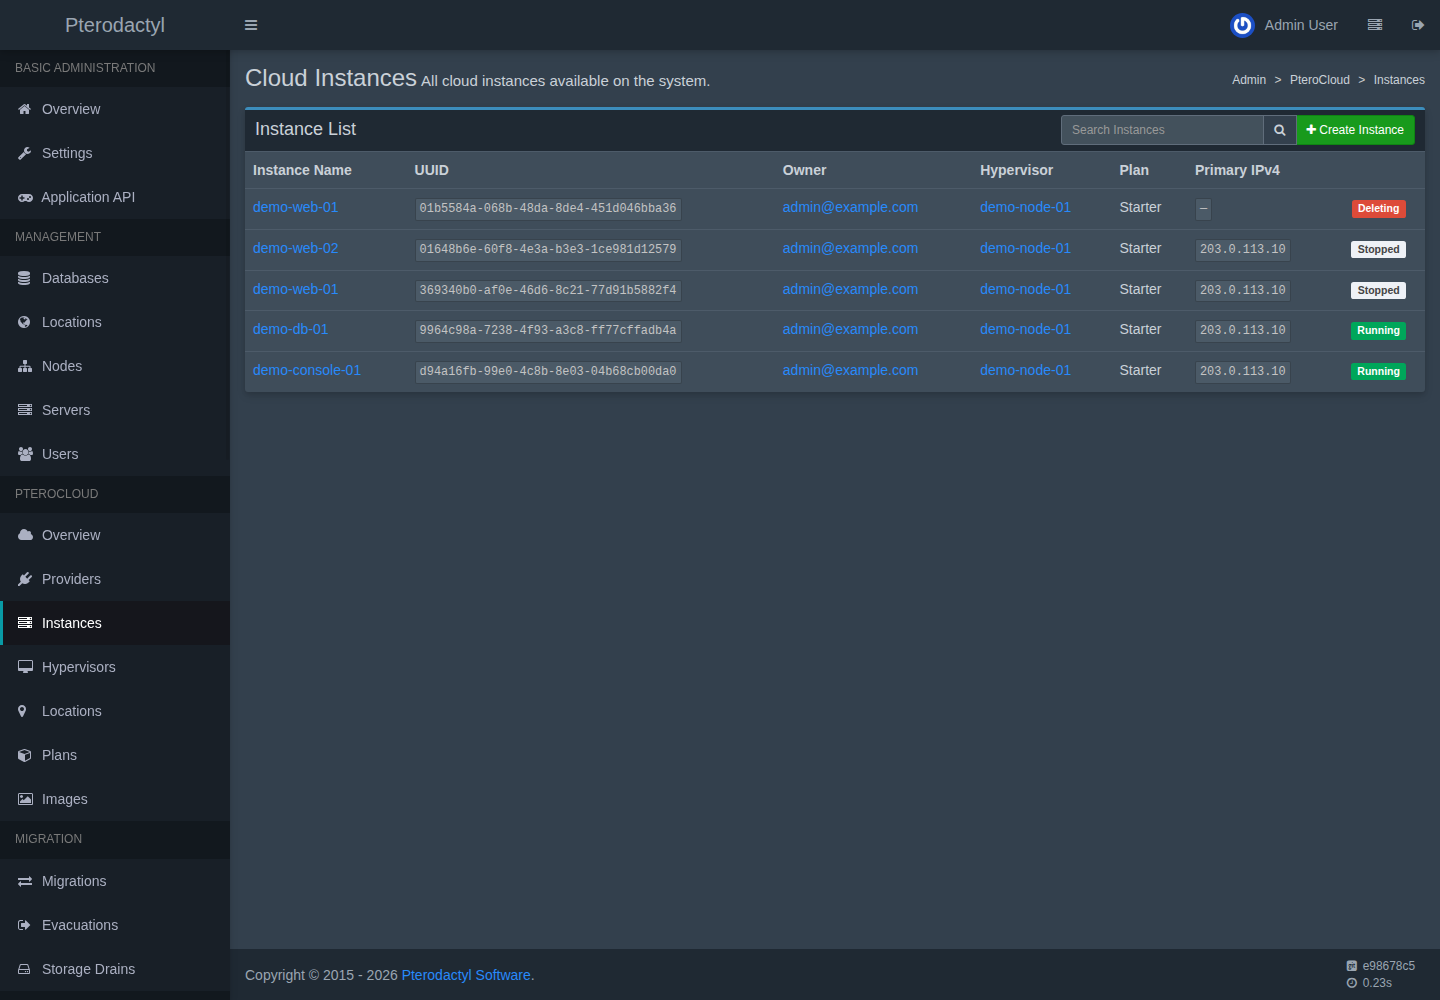
Task: Focus the Search Instances field
Action: pyautogui.click(x=1162, y=130)
